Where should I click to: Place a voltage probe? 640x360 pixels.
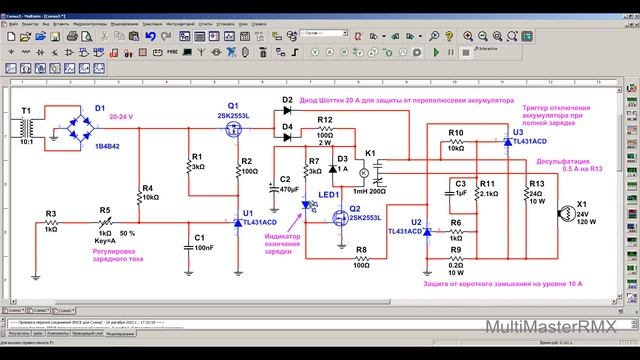[315, 52]
